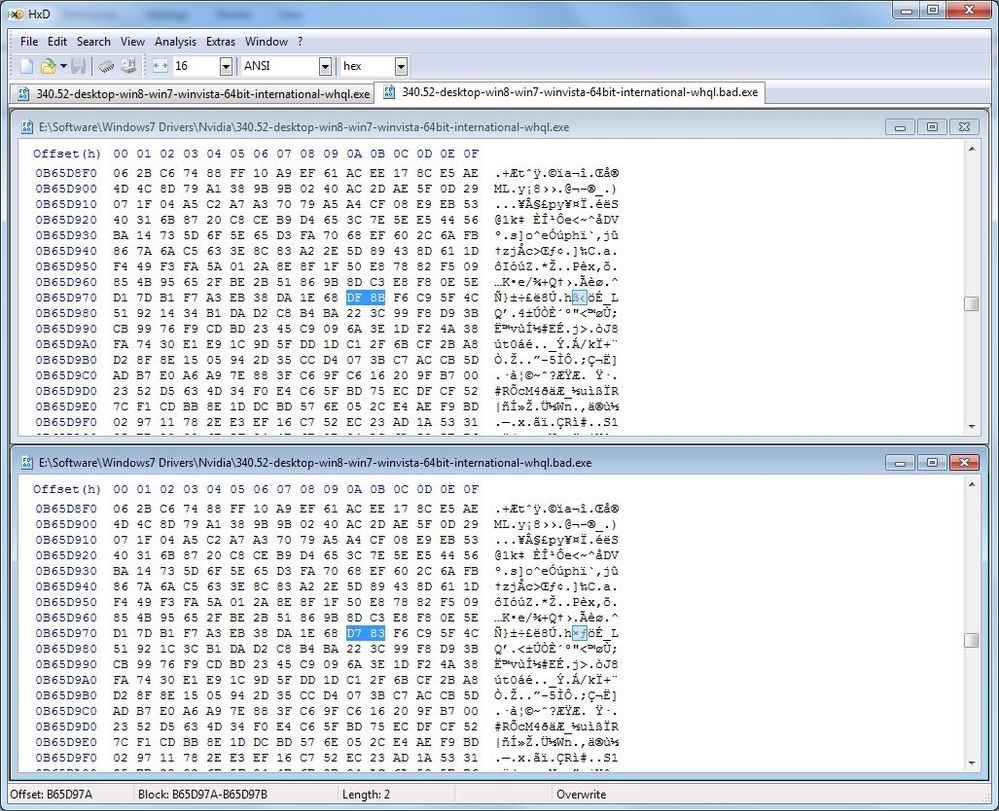Switch to the whql.bad.exe file tab
999x811 pixels.
pyautogui.click(x=570, y=92)
